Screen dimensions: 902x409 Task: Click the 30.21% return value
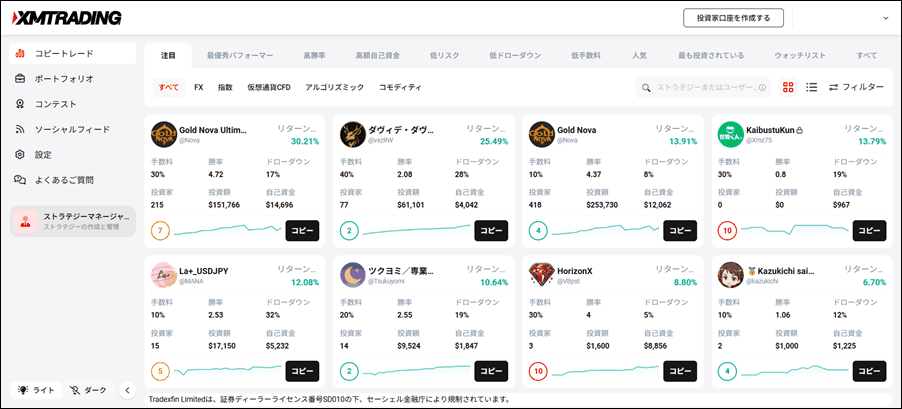(304, 142)
